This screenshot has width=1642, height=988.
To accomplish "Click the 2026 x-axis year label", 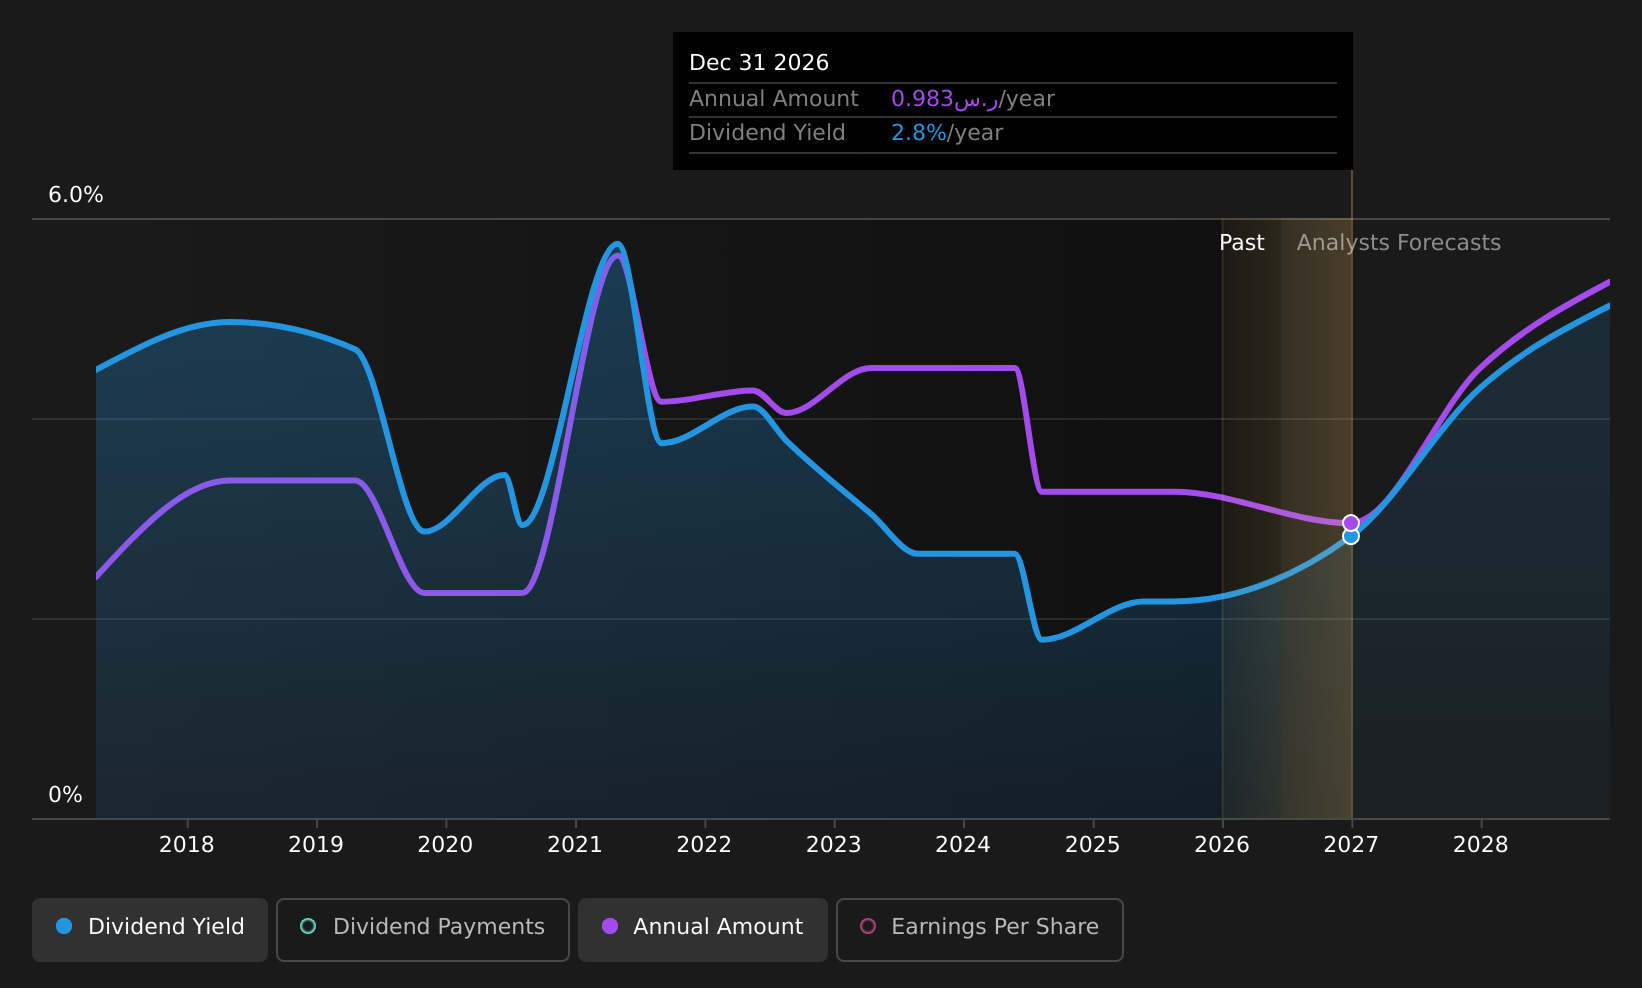I will (x=1222, y=845).
